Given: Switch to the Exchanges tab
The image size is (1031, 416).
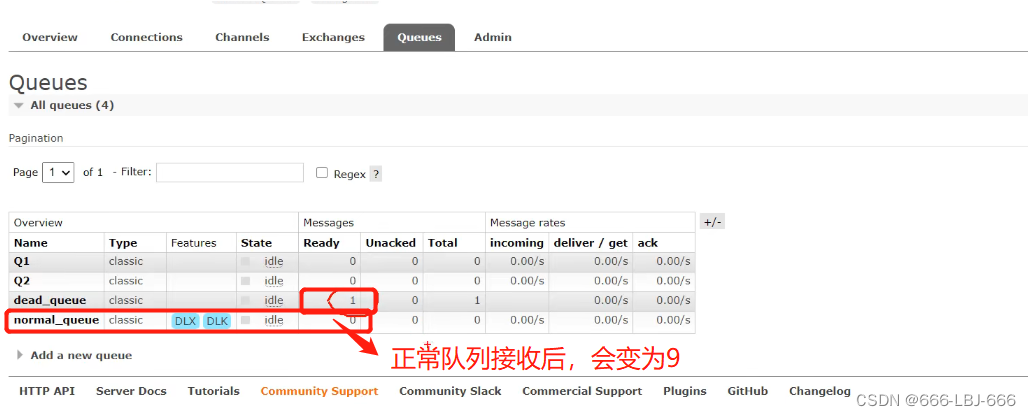Looking at the screenshot, I should (x=333, y=38).
